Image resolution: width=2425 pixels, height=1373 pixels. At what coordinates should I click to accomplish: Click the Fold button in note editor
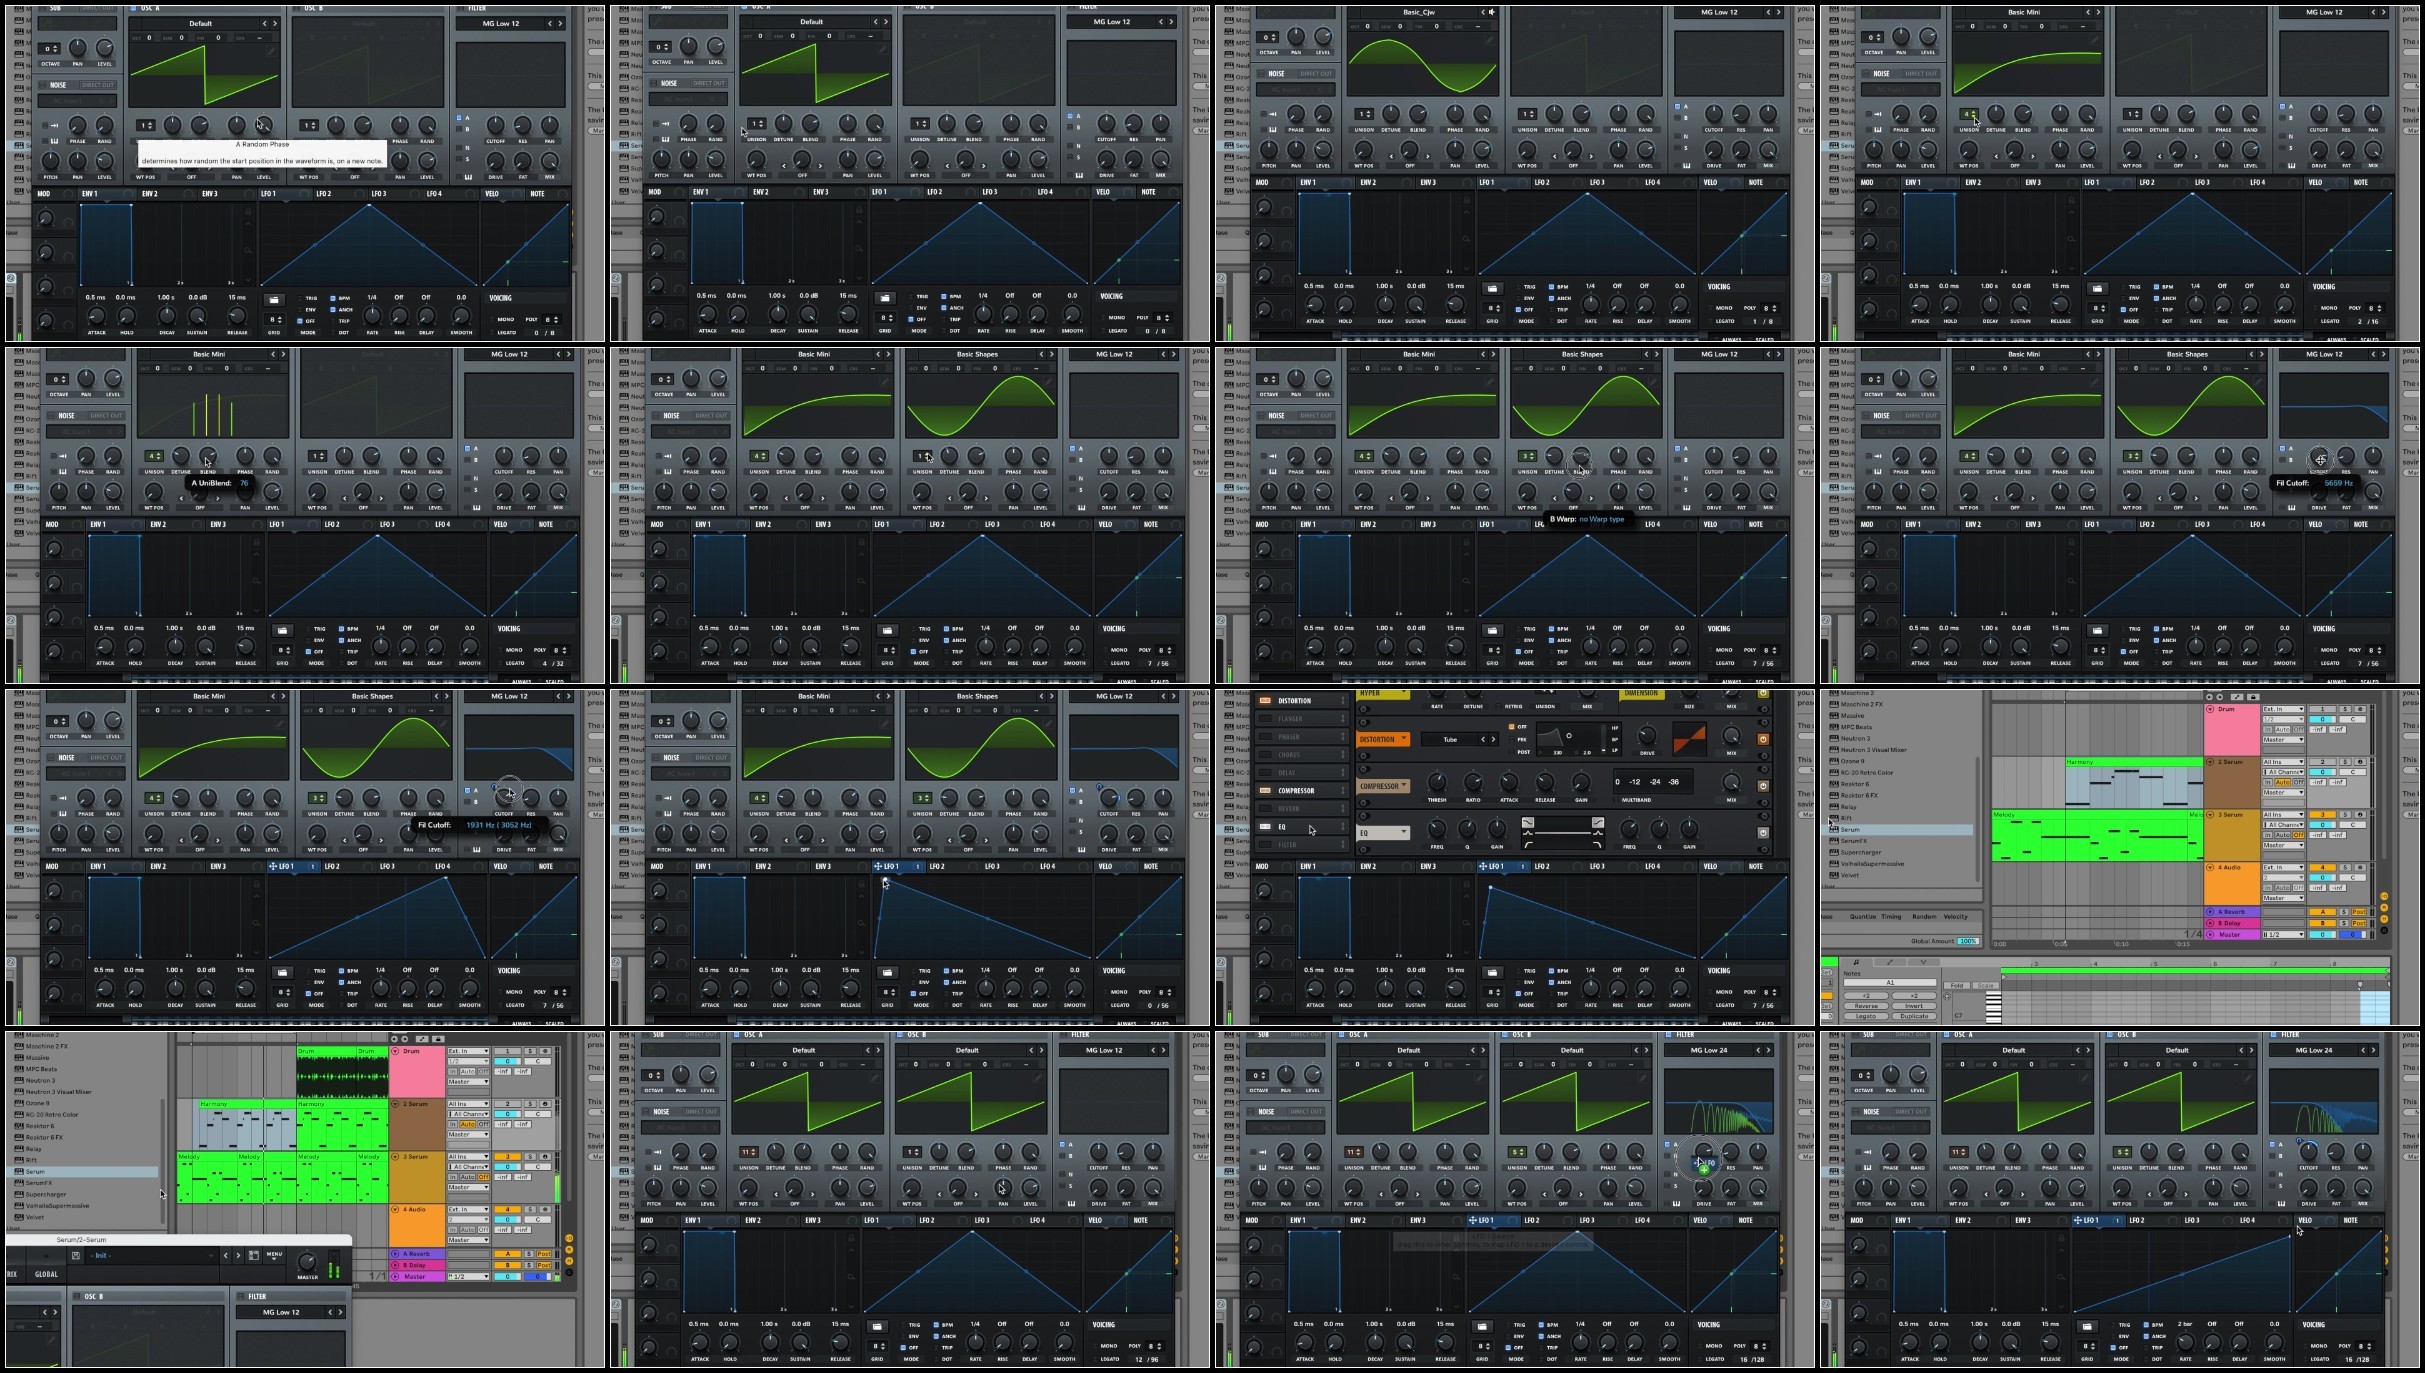[1957, 985]
